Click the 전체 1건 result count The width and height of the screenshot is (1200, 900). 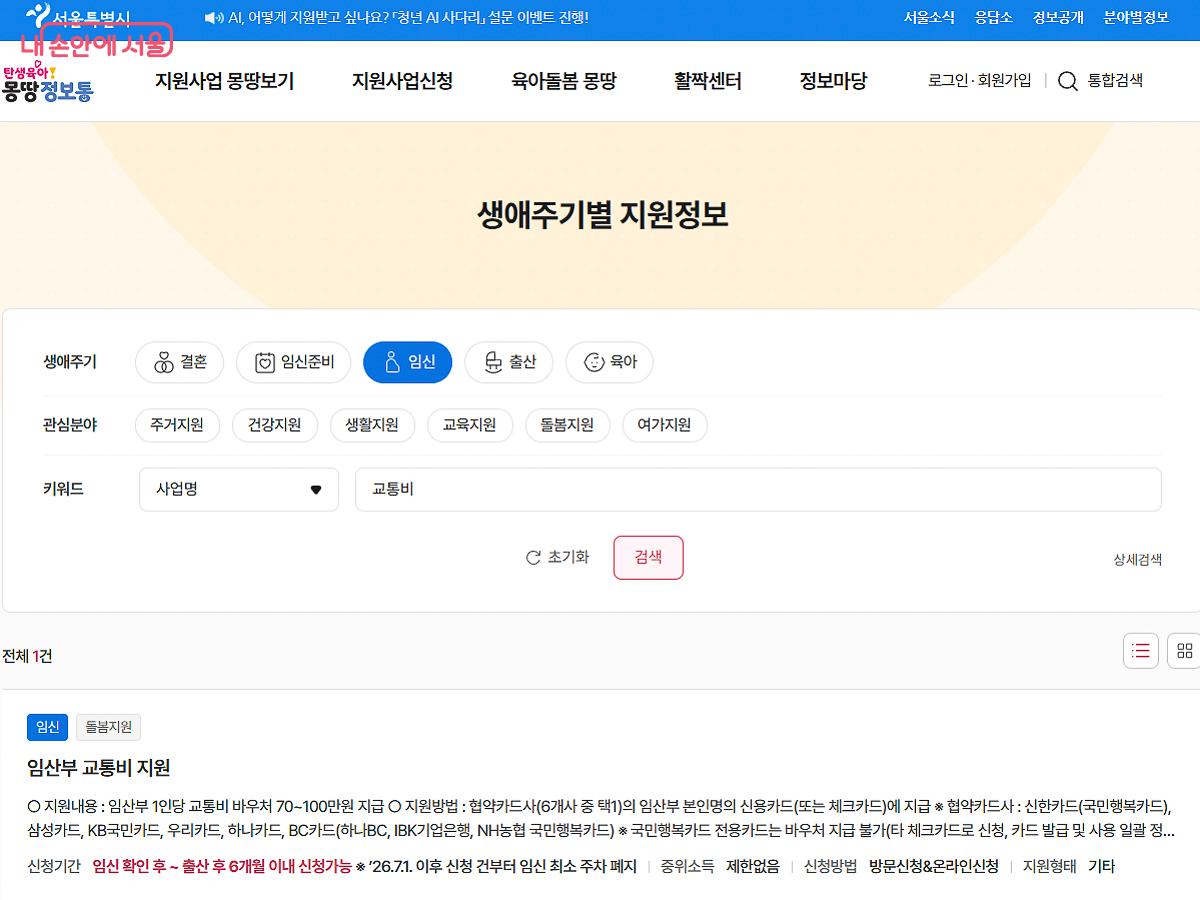click(27, 656)
